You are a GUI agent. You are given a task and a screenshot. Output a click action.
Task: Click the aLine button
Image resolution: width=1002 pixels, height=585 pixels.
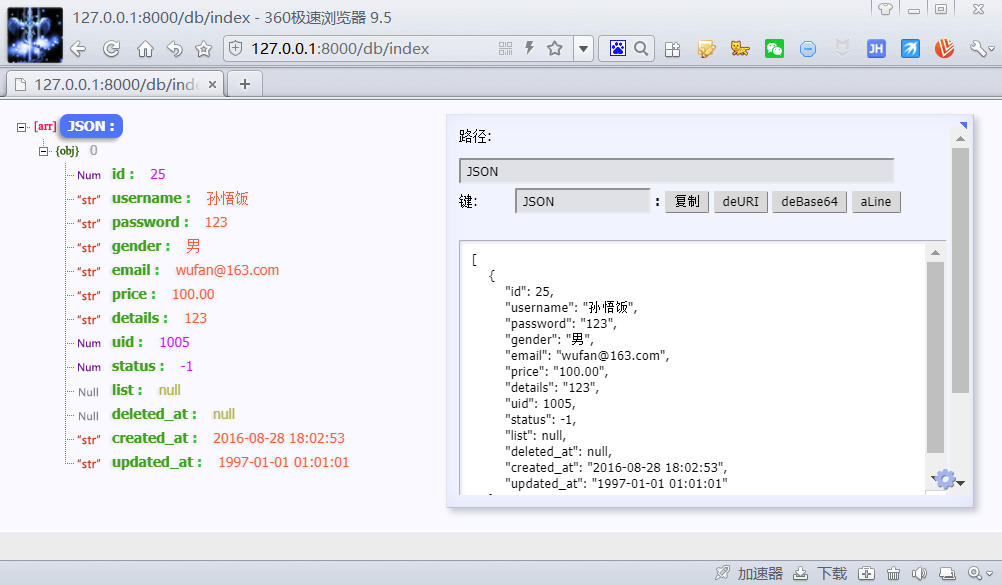point(875,201)
